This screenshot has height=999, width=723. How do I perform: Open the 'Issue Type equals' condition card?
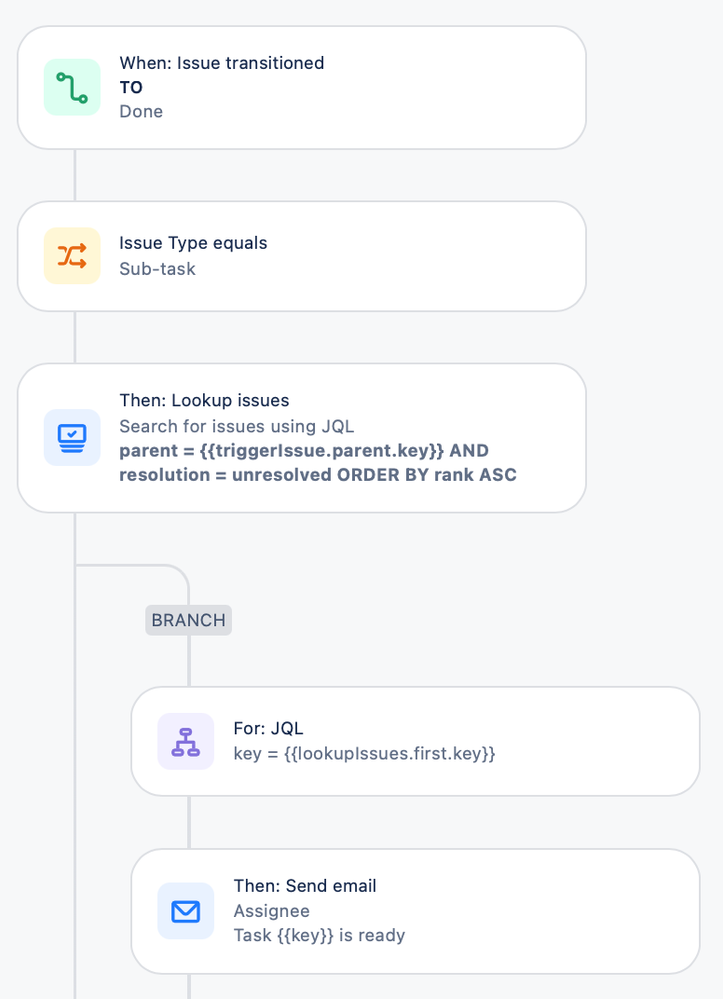coord(302,256)
